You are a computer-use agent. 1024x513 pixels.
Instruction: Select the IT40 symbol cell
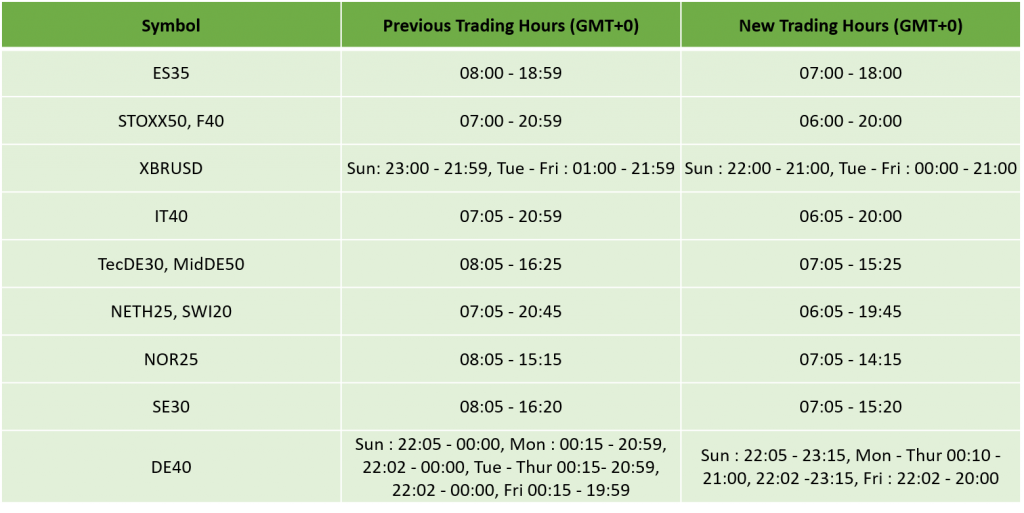pyautogui.click(x=171, y=216)
